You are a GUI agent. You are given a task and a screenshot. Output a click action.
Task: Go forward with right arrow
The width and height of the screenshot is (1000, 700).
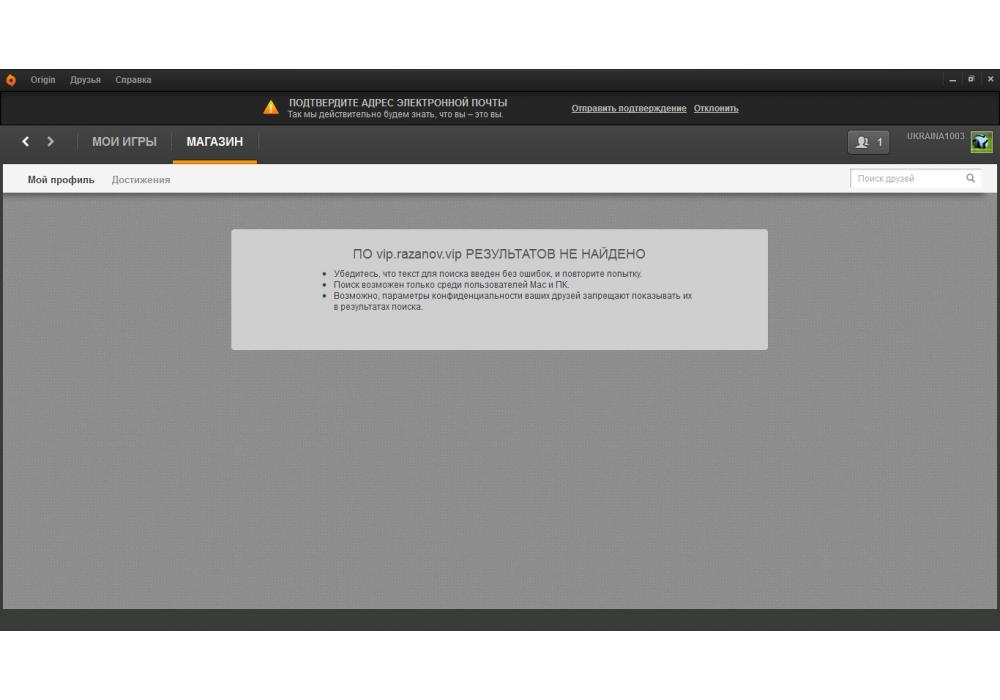tap(50, 142)
